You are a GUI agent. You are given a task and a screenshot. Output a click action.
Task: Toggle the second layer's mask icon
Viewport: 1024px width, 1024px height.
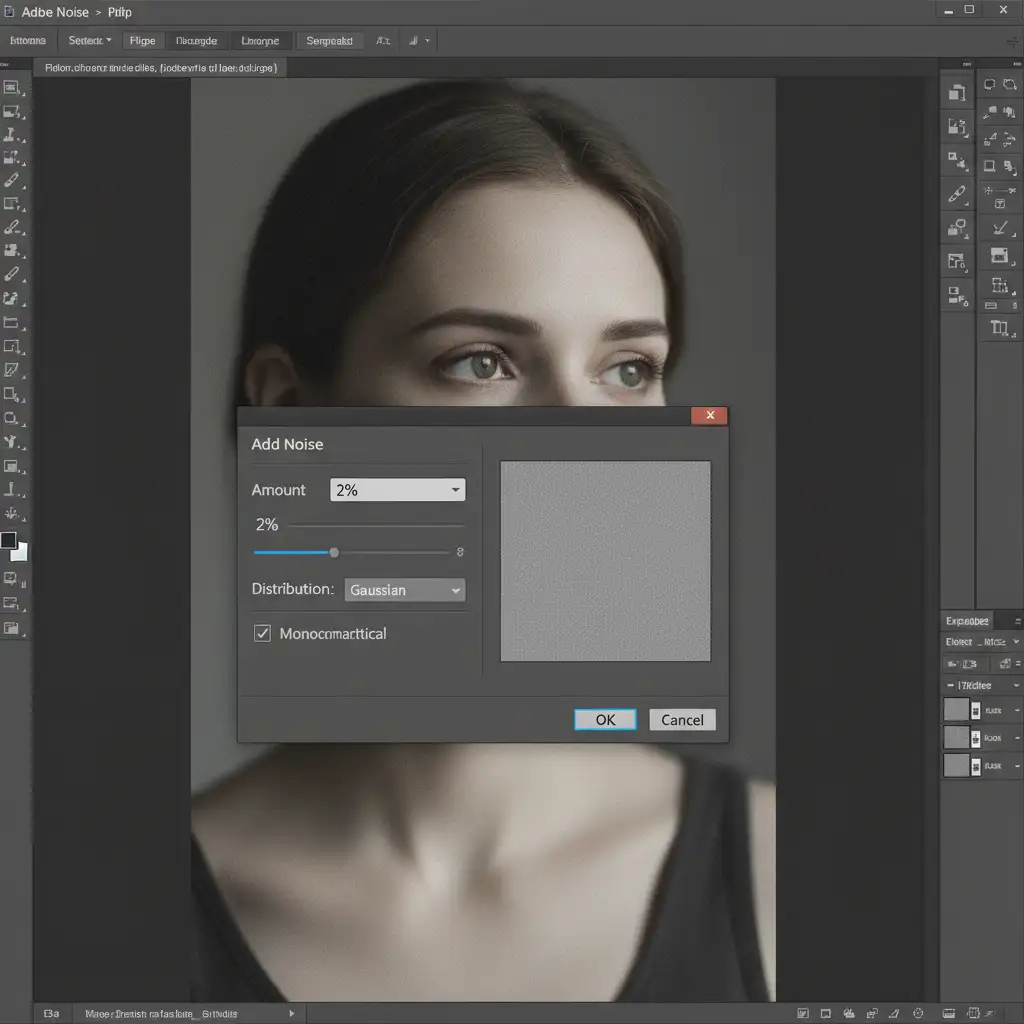(976, 738)
